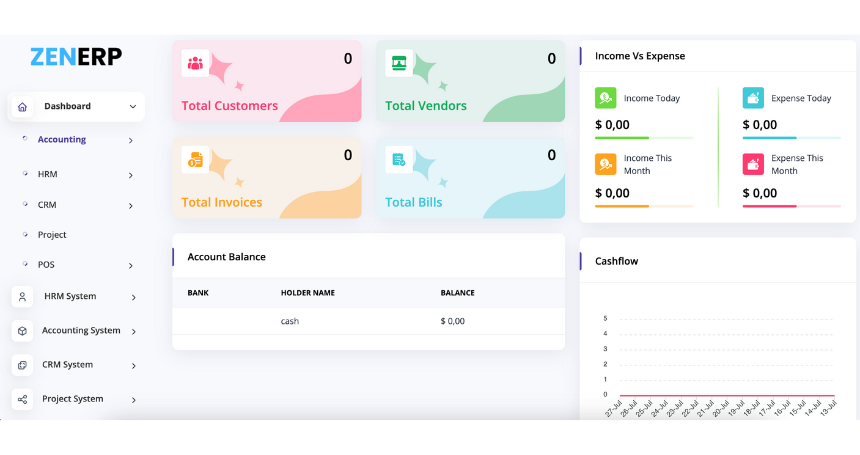
Task: Click the 13-Jul label on chart axis
Action: click(x=828, y=408)
